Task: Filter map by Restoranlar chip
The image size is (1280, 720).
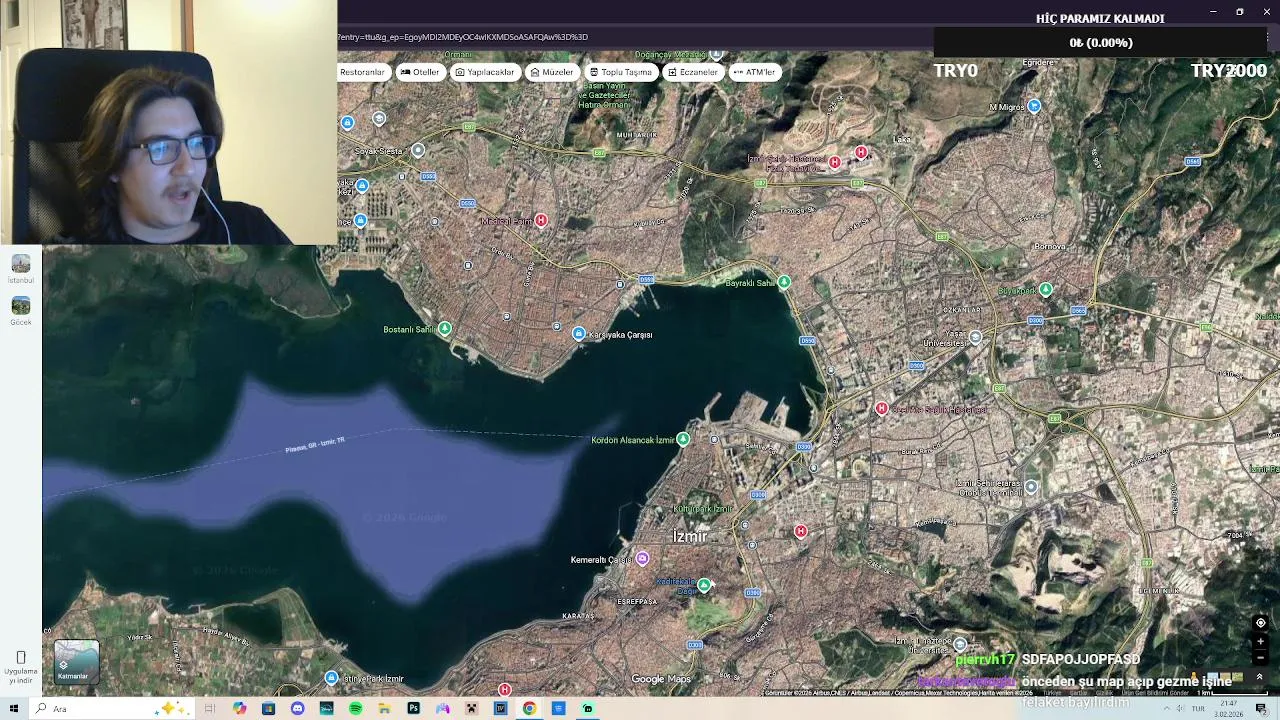Action: point(362,72)
